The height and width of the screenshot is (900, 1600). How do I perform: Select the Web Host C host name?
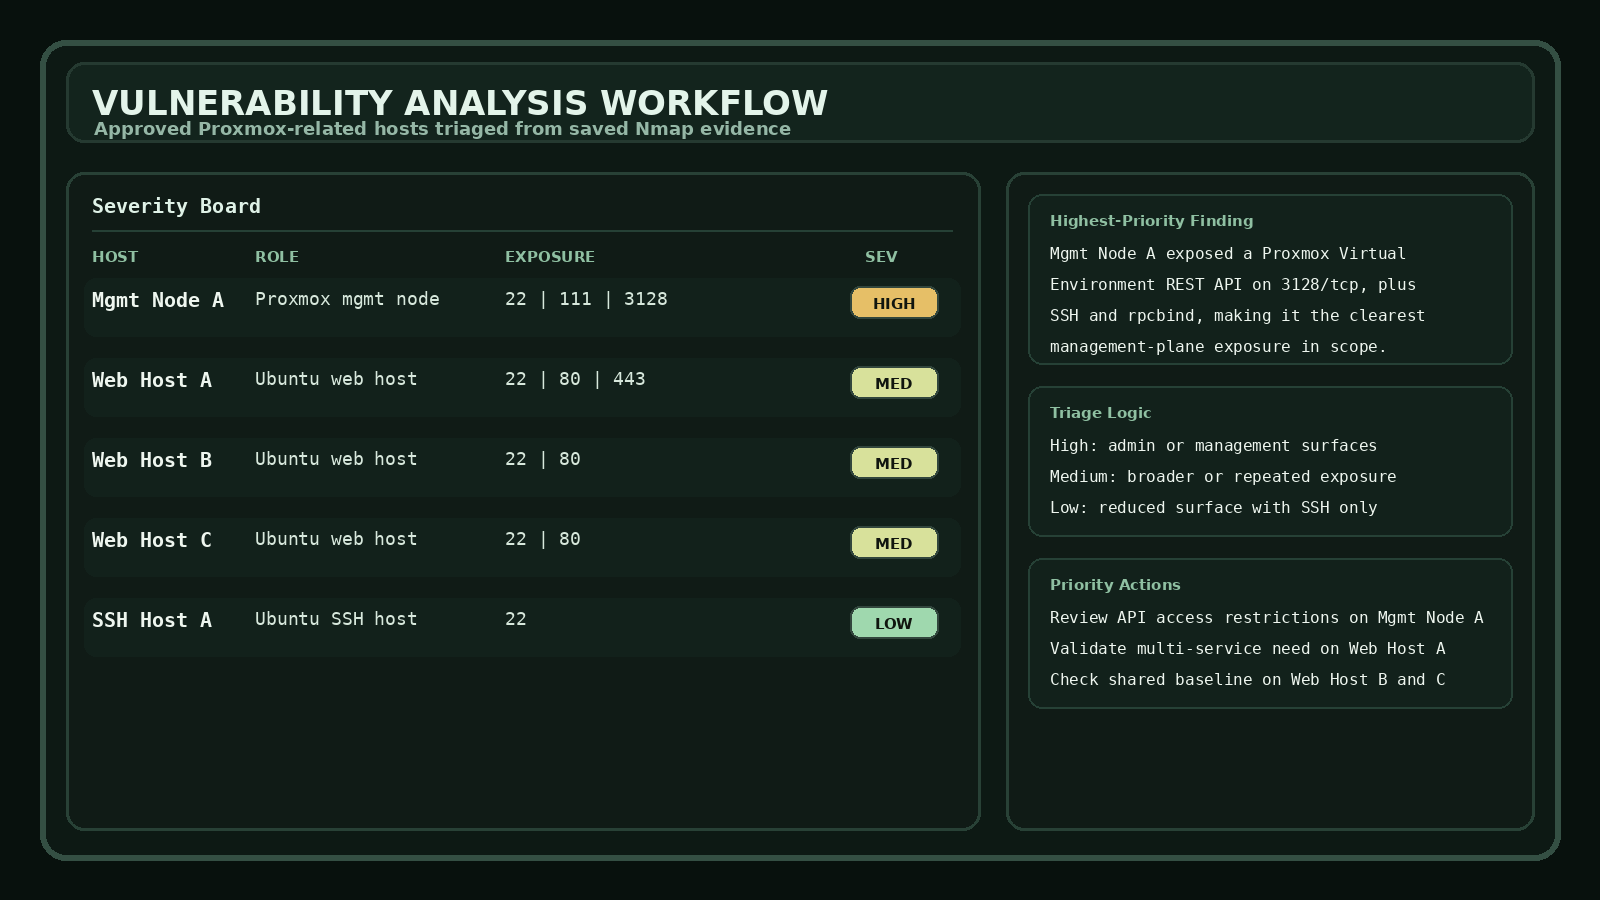tap(152, 540)
